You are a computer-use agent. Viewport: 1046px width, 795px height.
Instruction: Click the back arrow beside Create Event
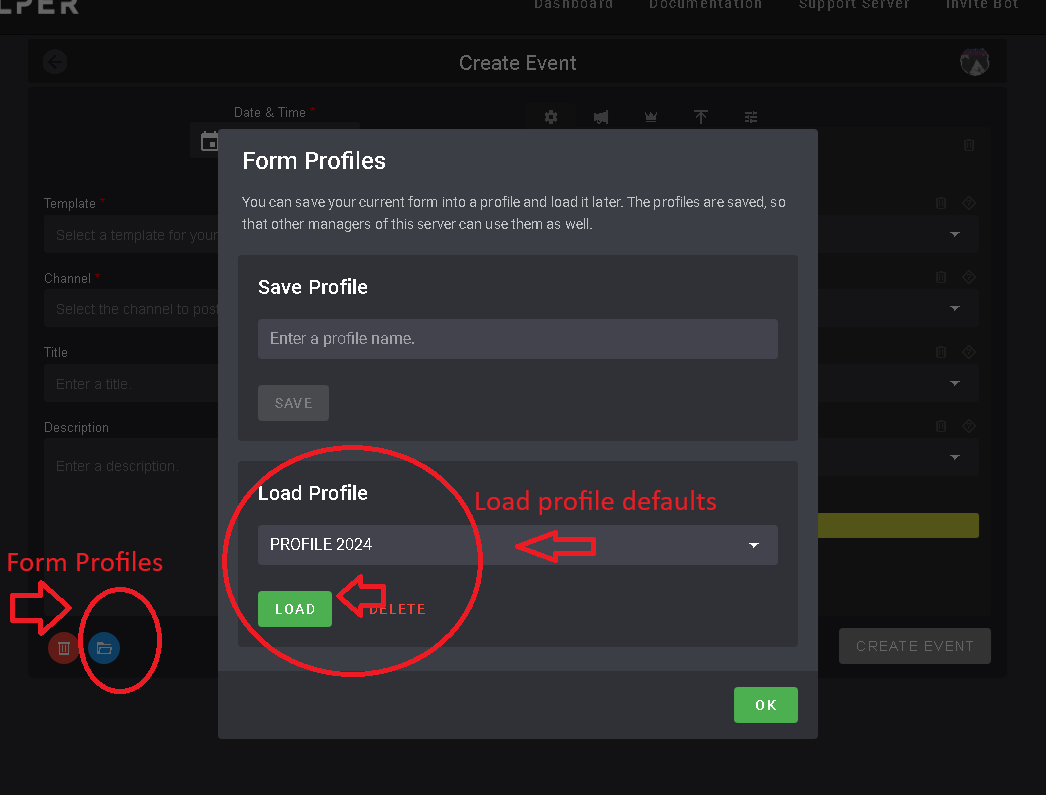[55, 62]
